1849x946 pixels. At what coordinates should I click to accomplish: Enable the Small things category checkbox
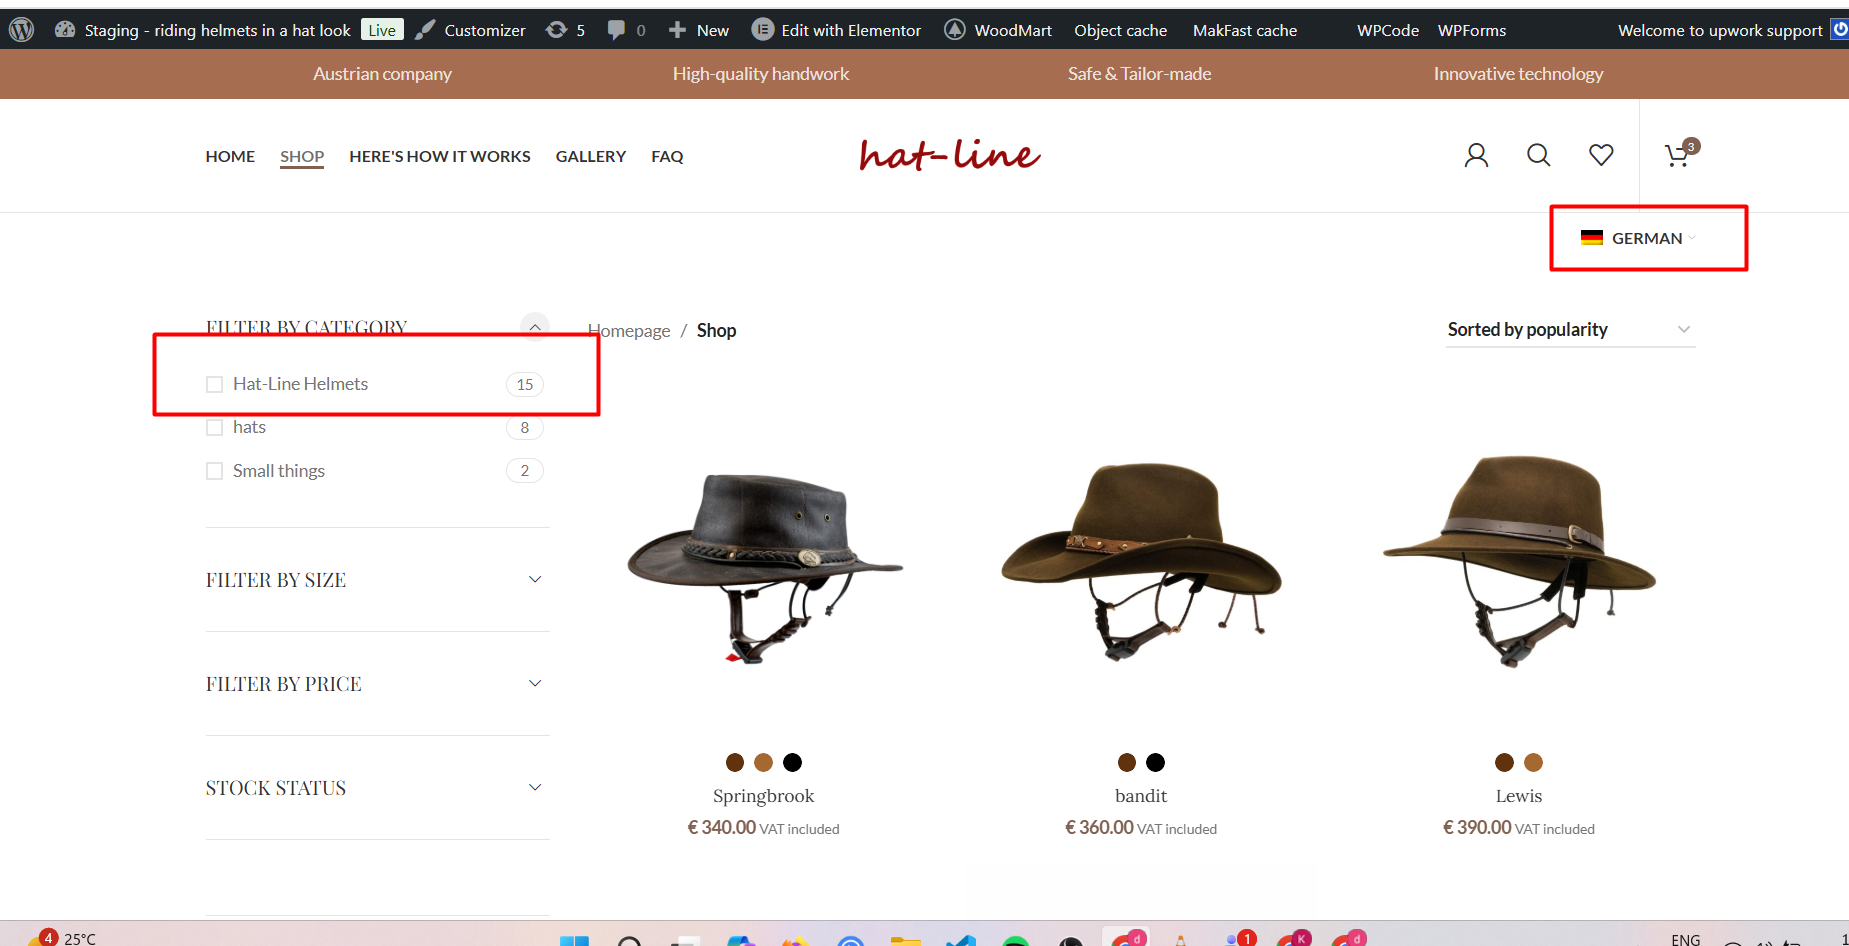214,471
